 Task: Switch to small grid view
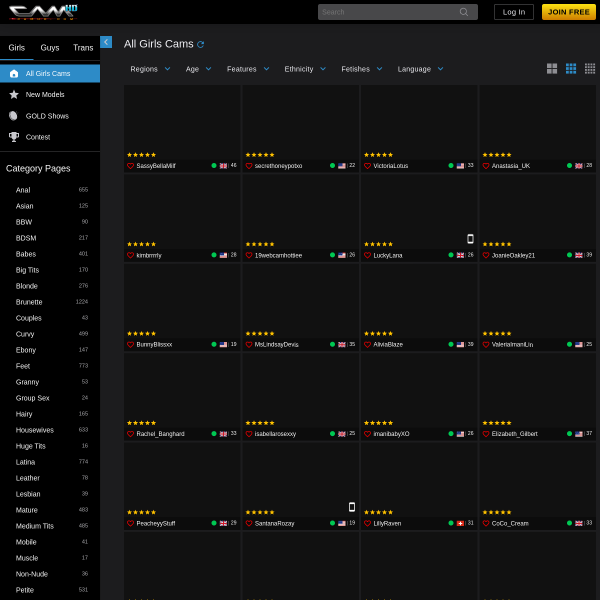tap(590, 68)
